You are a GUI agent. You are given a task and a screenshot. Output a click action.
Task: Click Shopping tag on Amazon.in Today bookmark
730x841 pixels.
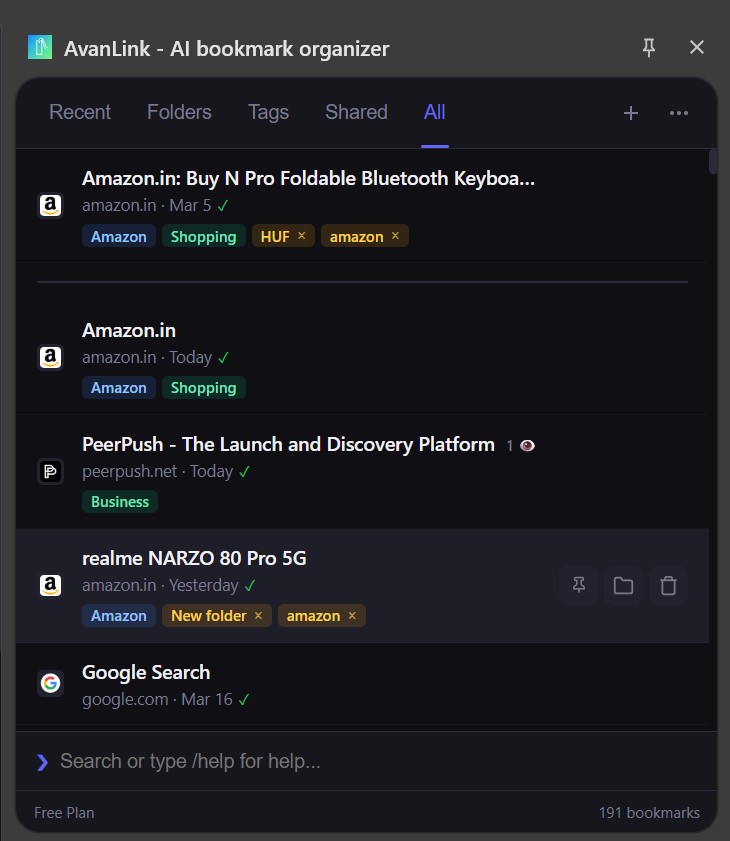(203, 388)
